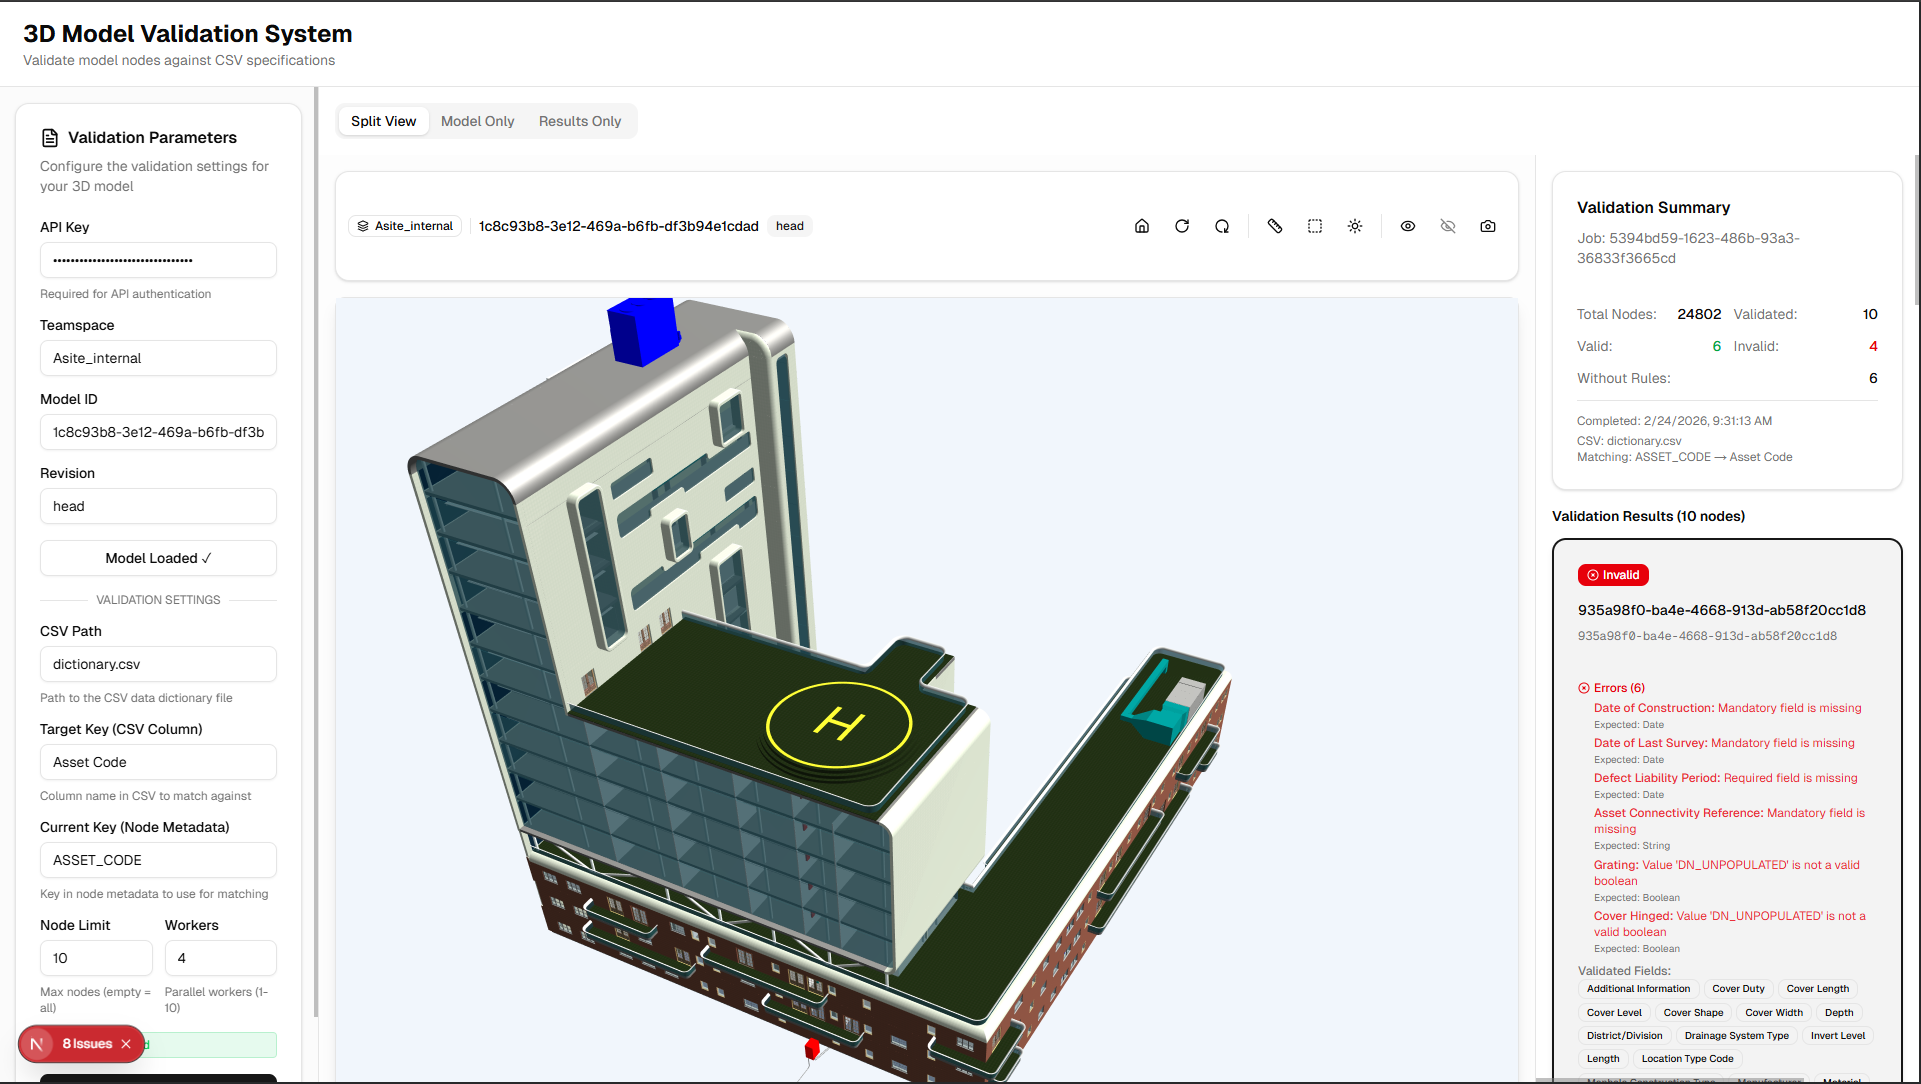This screenshot has height=1084, width=1921.
Task: Select the refresh model icon
Action: (x=1182, y=226)
